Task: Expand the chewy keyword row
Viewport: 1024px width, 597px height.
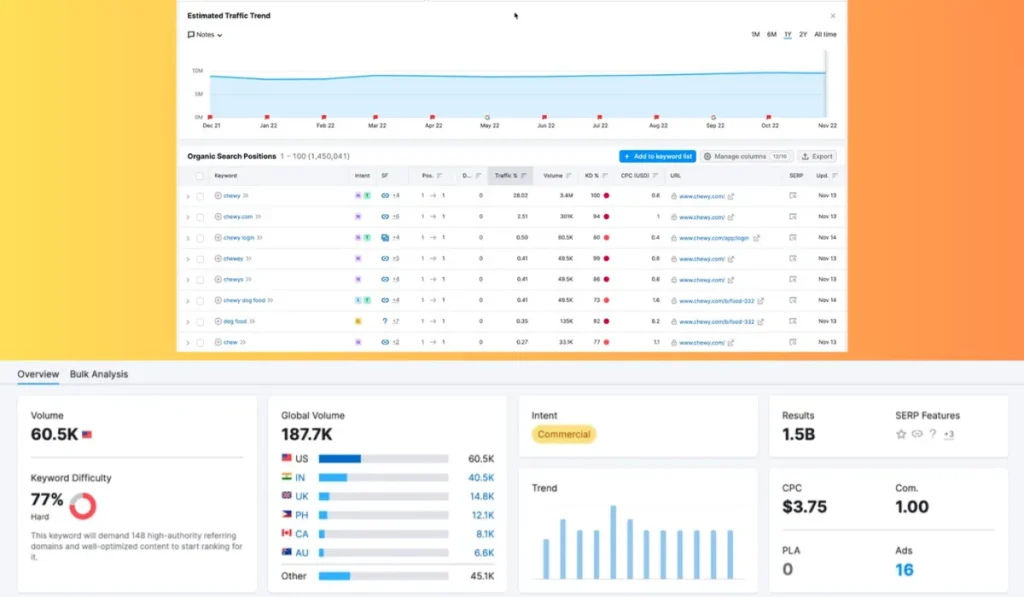Action: click(188, 196)
